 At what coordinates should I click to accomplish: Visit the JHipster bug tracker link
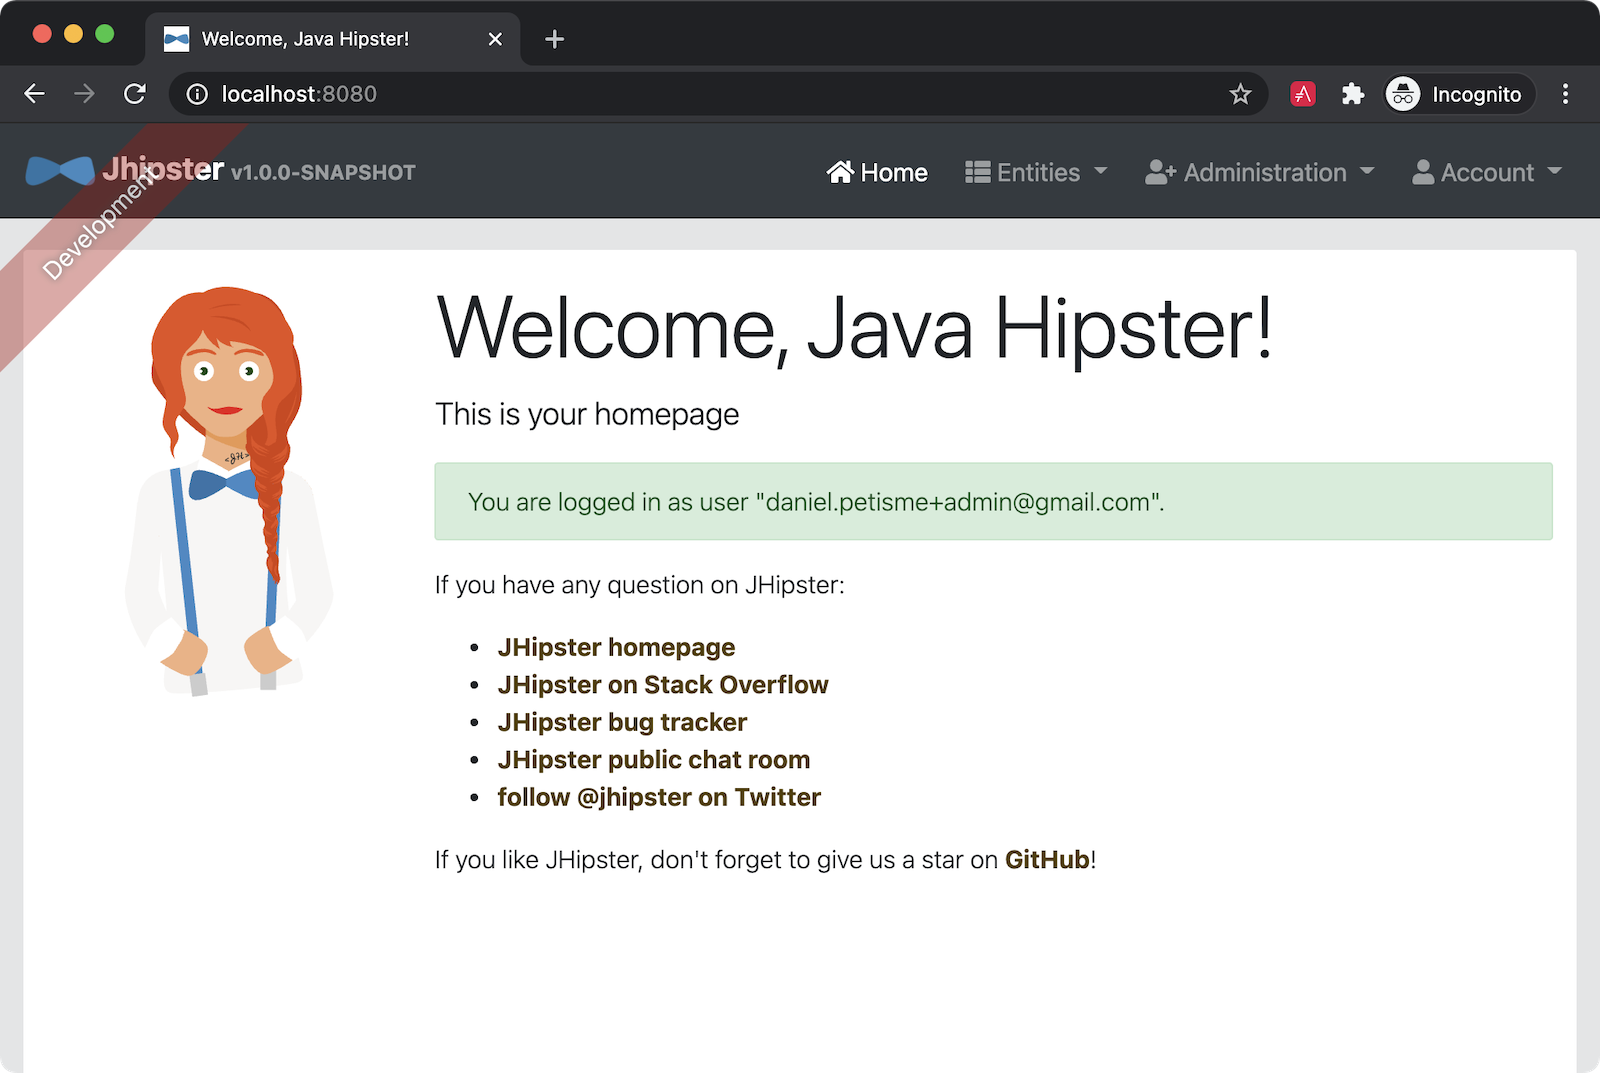[622, 722]
